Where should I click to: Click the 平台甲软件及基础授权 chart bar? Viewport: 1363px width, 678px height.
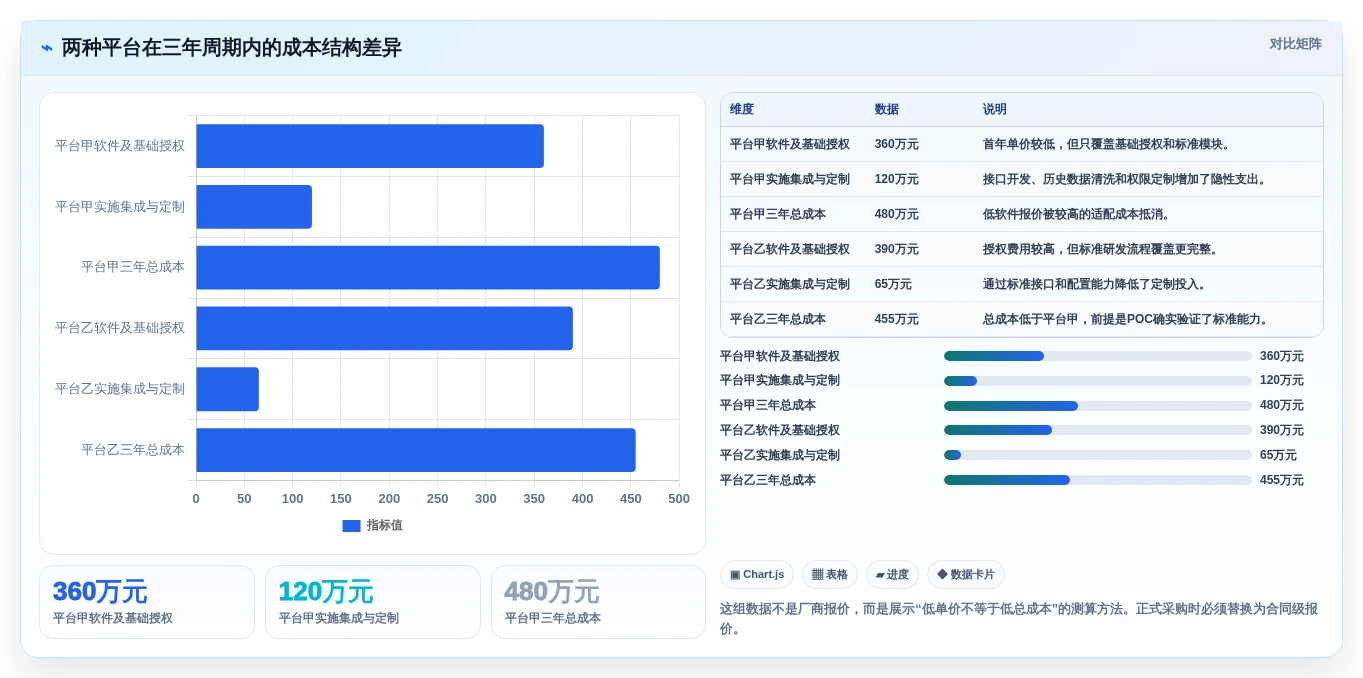pyautogui.click(x=370, y=146)
